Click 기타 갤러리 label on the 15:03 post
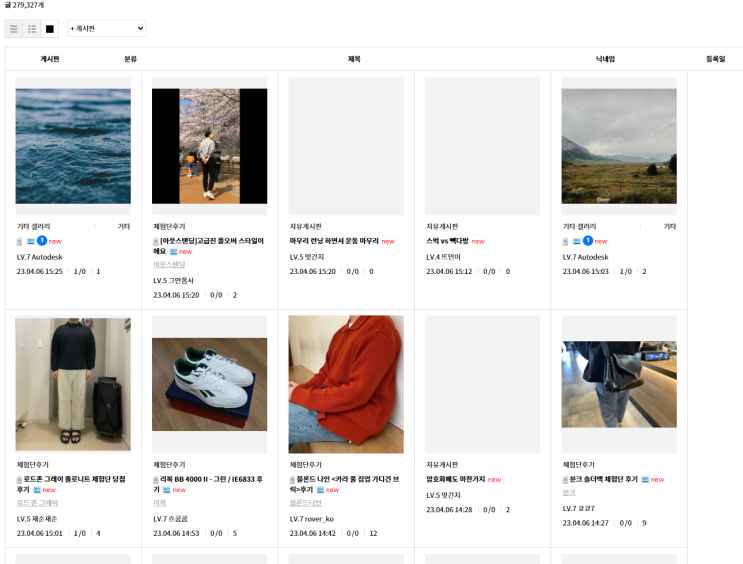 pos(580,227)
